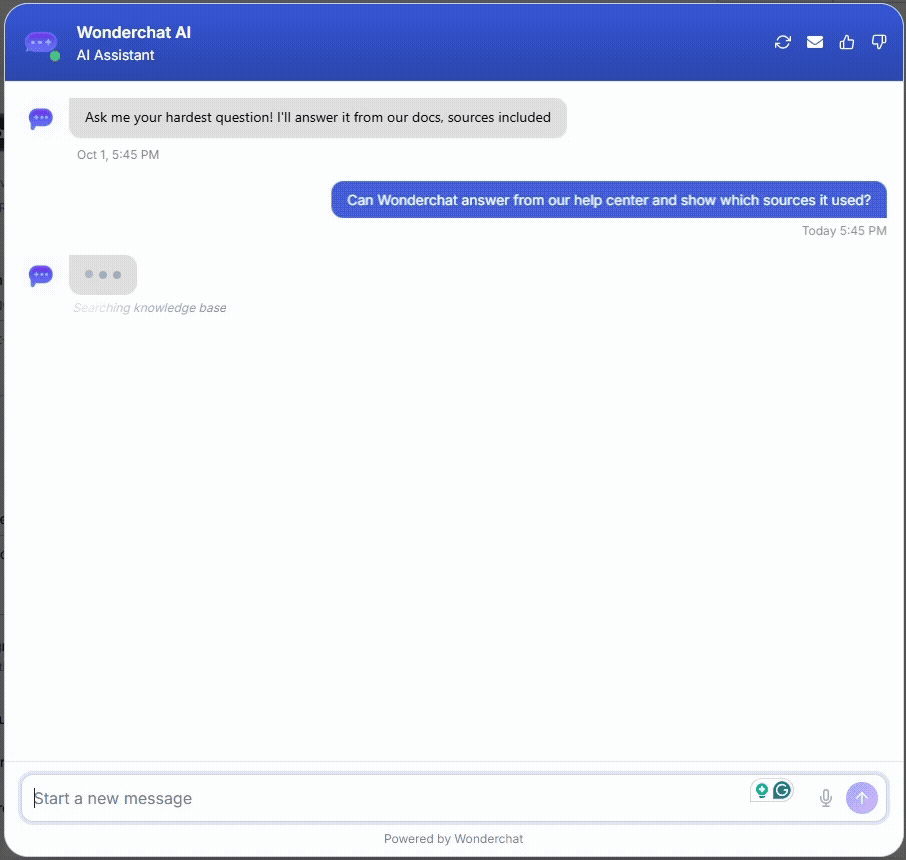Open the Grammarly icon in message box
This screenshot has height=860, width=906.
pyautogui.click(x=782, y=789)
